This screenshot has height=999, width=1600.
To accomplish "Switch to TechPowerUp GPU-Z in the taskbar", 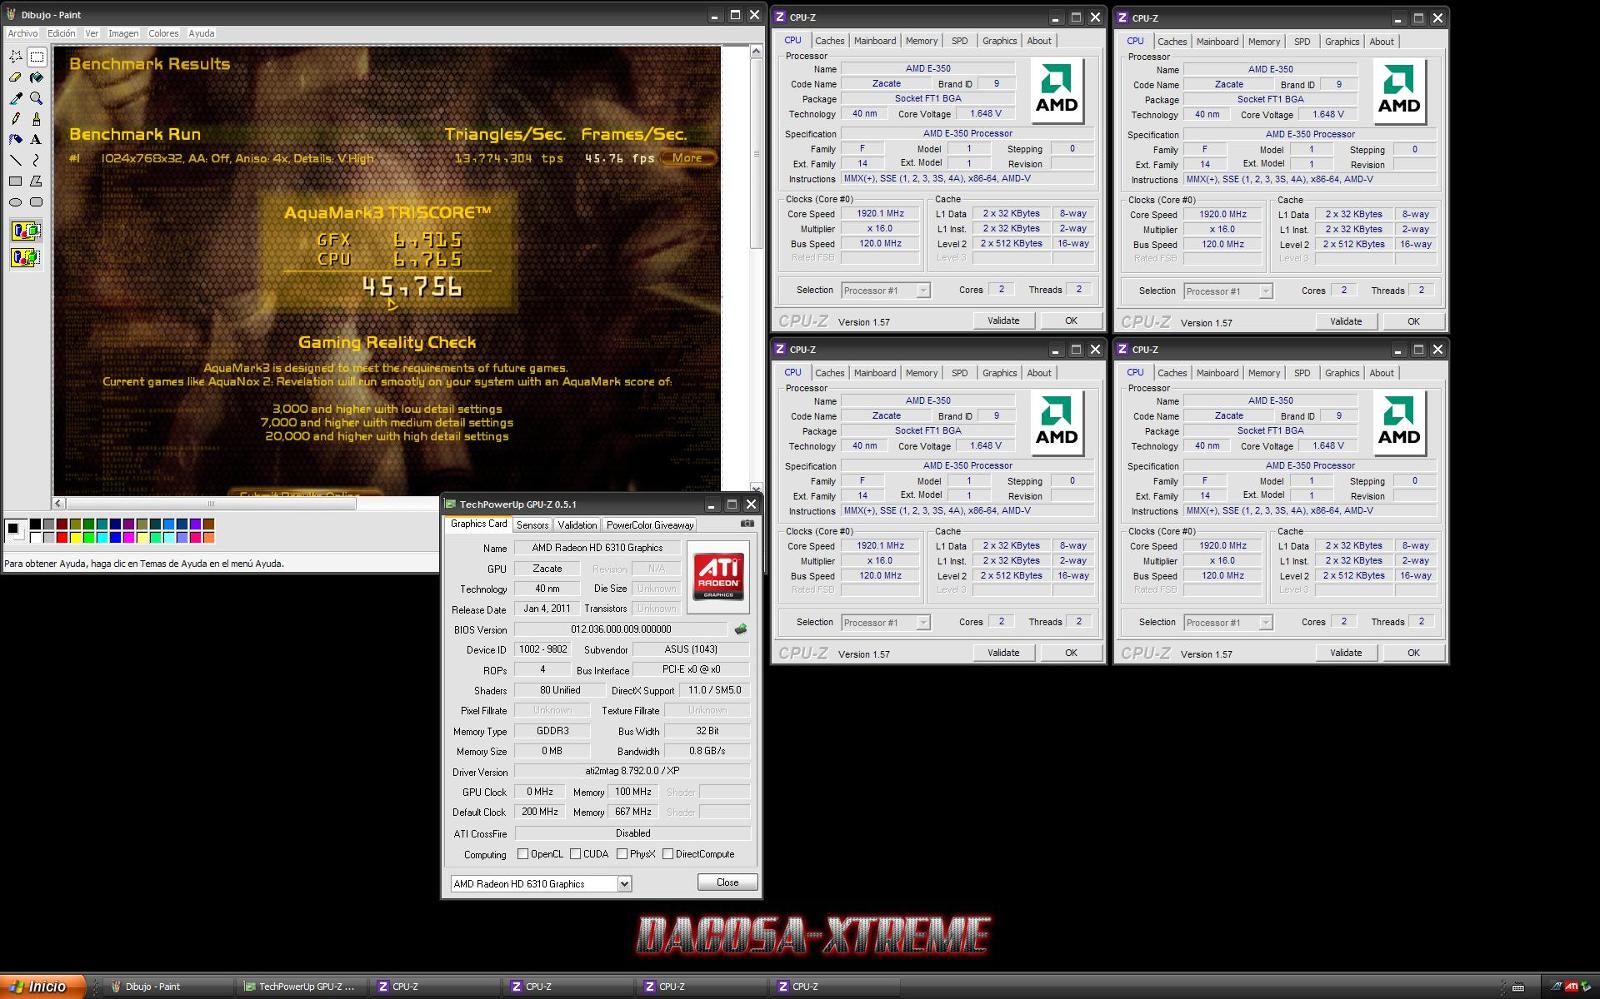I will pyautogui.click(x=302, y=987).
